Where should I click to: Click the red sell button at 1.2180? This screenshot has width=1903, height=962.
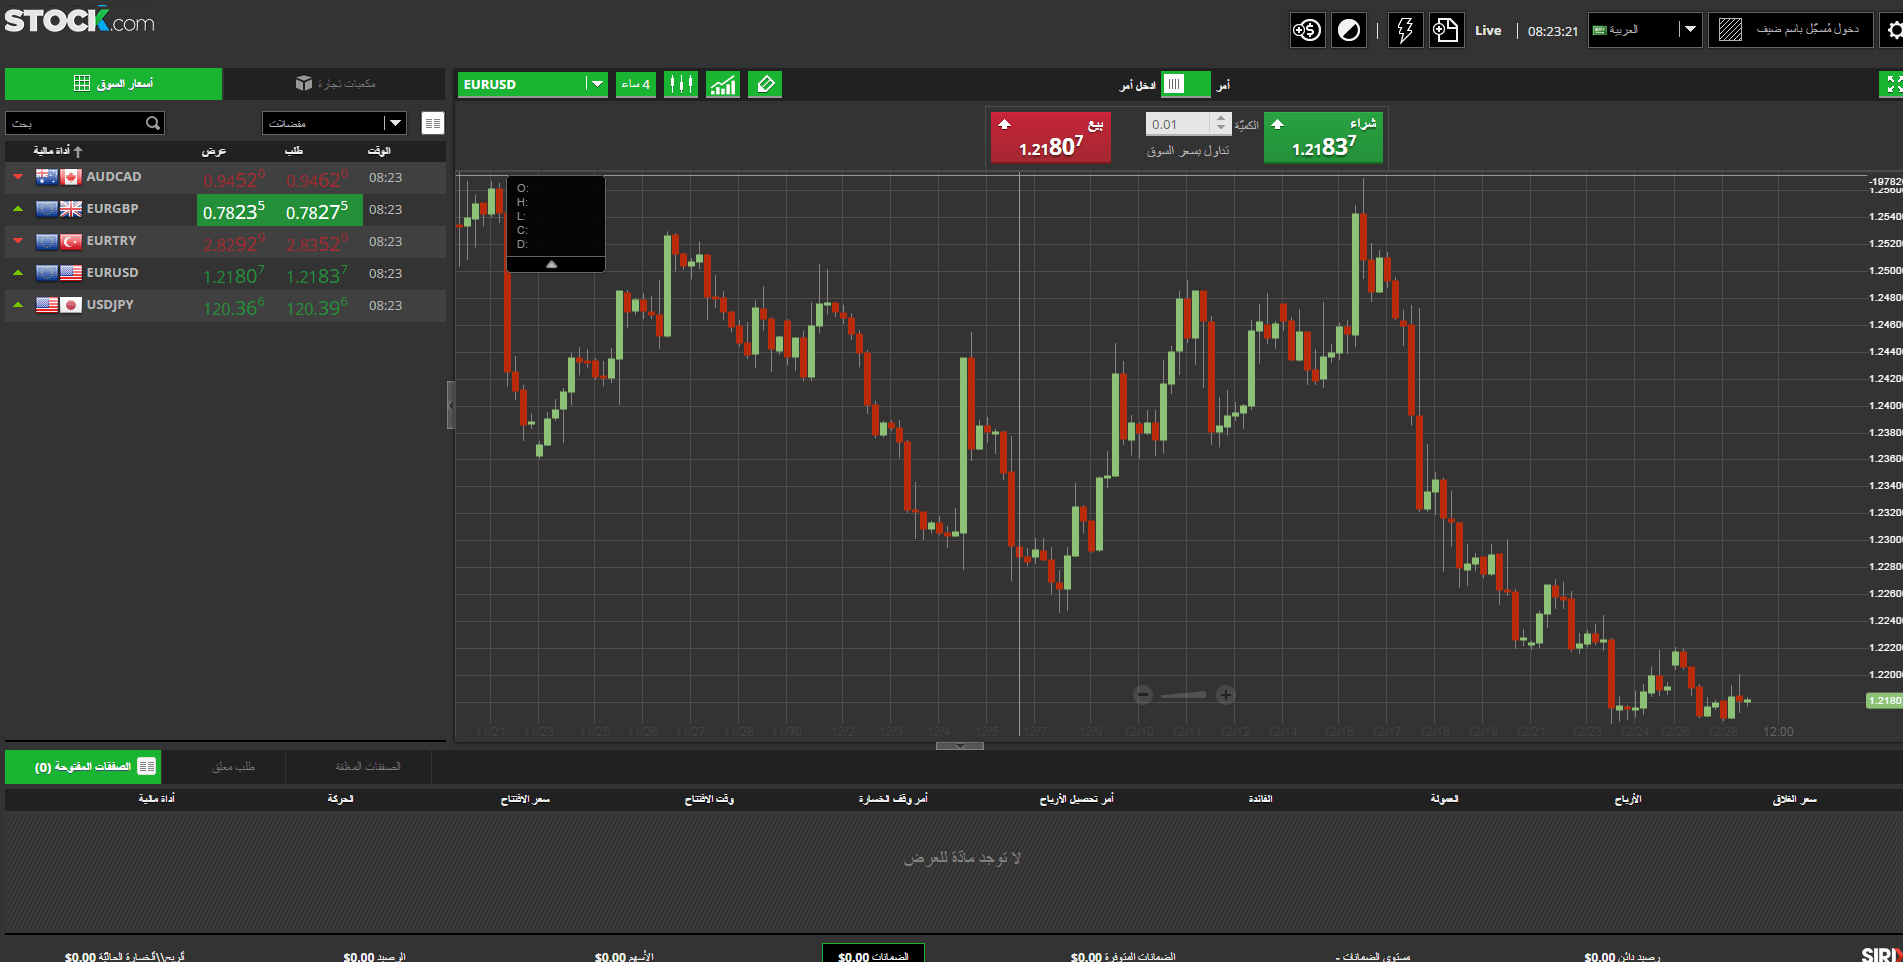1050,137
